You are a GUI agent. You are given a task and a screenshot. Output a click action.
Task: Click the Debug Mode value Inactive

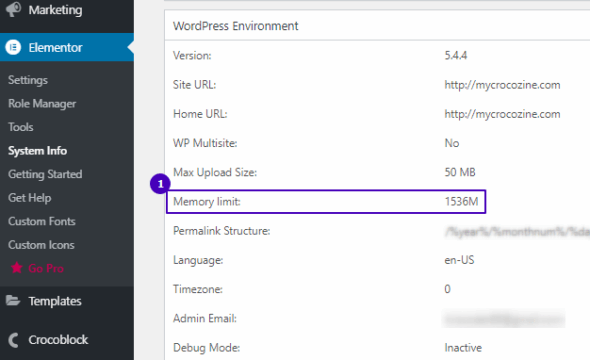pos(463,348)
